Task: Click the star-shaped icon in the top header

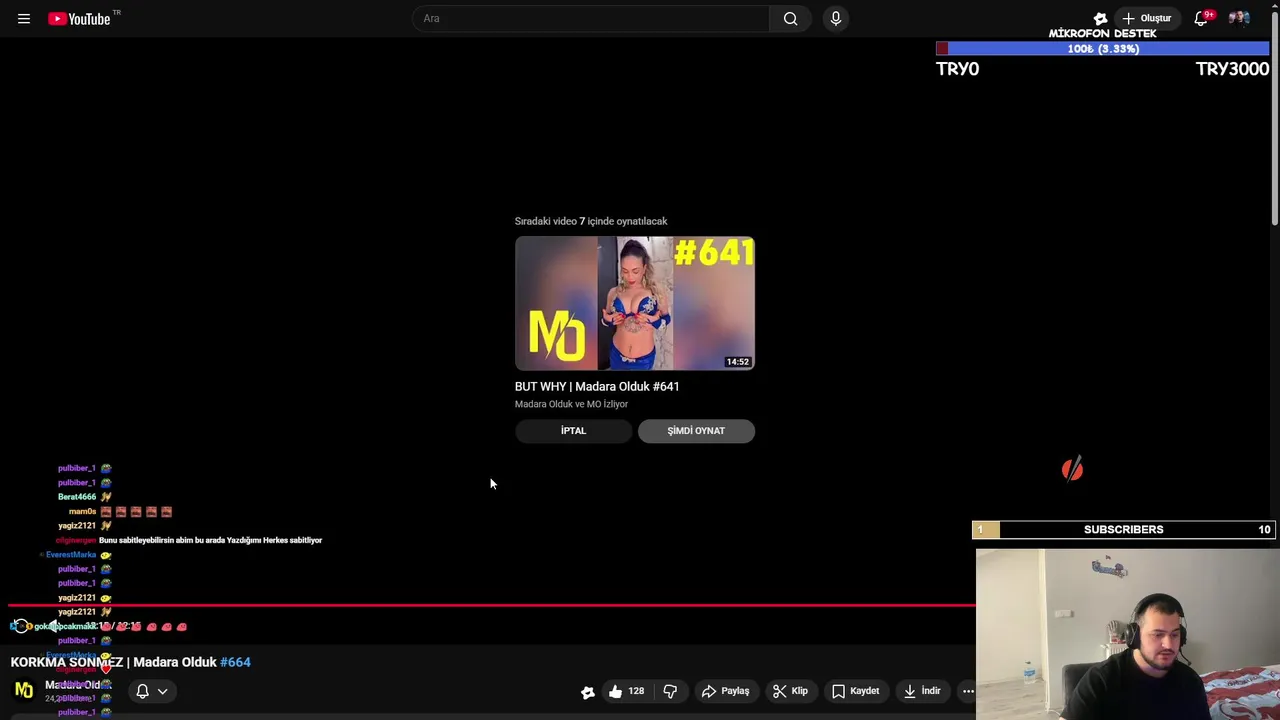Action: pos(1100,18)
